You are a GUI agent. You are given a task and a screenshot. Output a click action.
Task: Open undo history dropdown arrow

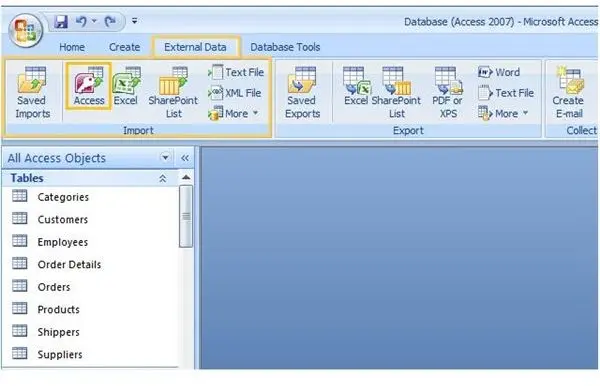[x=94, y=21]
